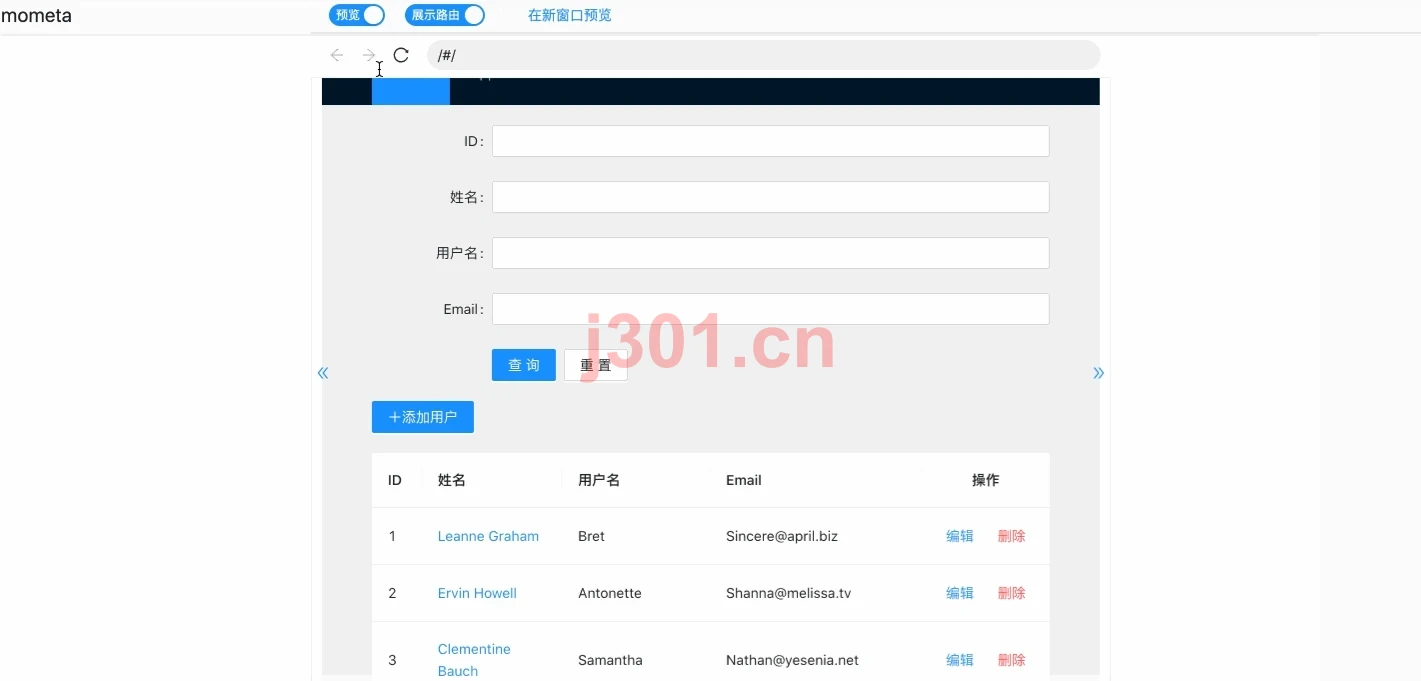Select email cell Shanna@melissa.tv
Image resolution: width=1421 pixels, height=681 pixels.
(789, 593)
